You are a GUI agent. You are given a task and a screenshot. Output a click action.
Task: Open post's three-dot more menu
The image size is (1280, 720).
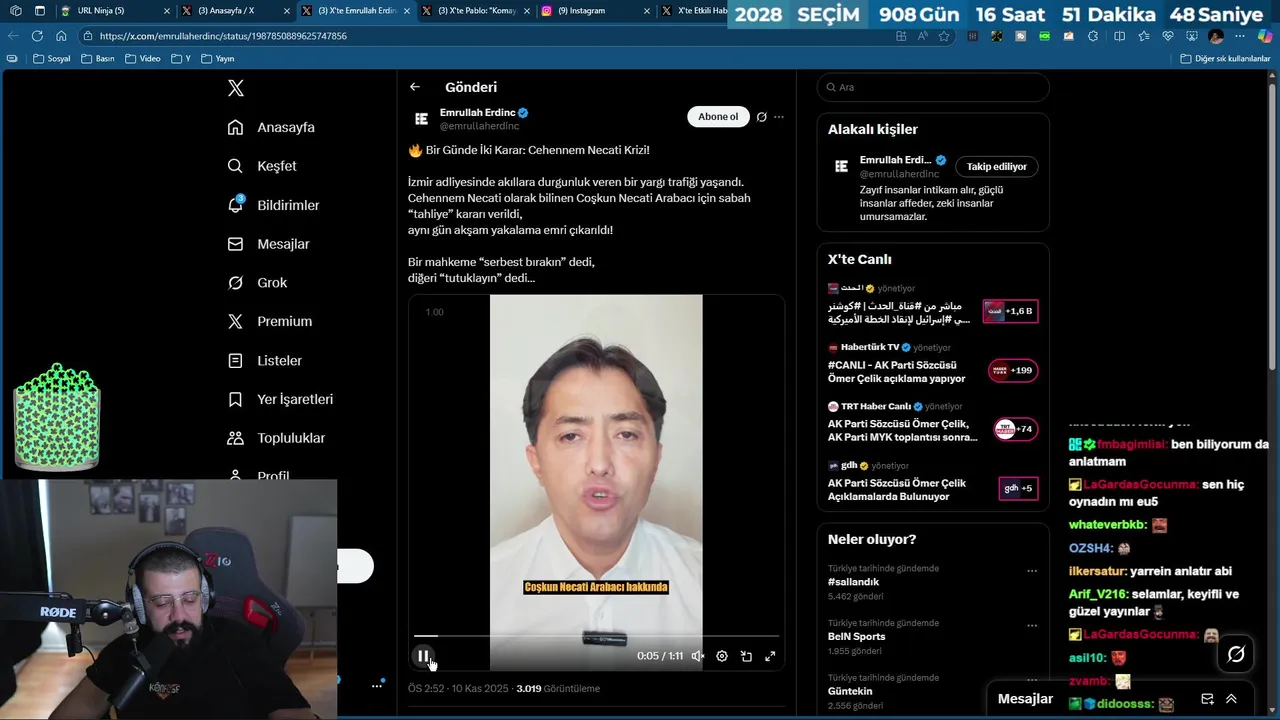click(x=779, y=117)
